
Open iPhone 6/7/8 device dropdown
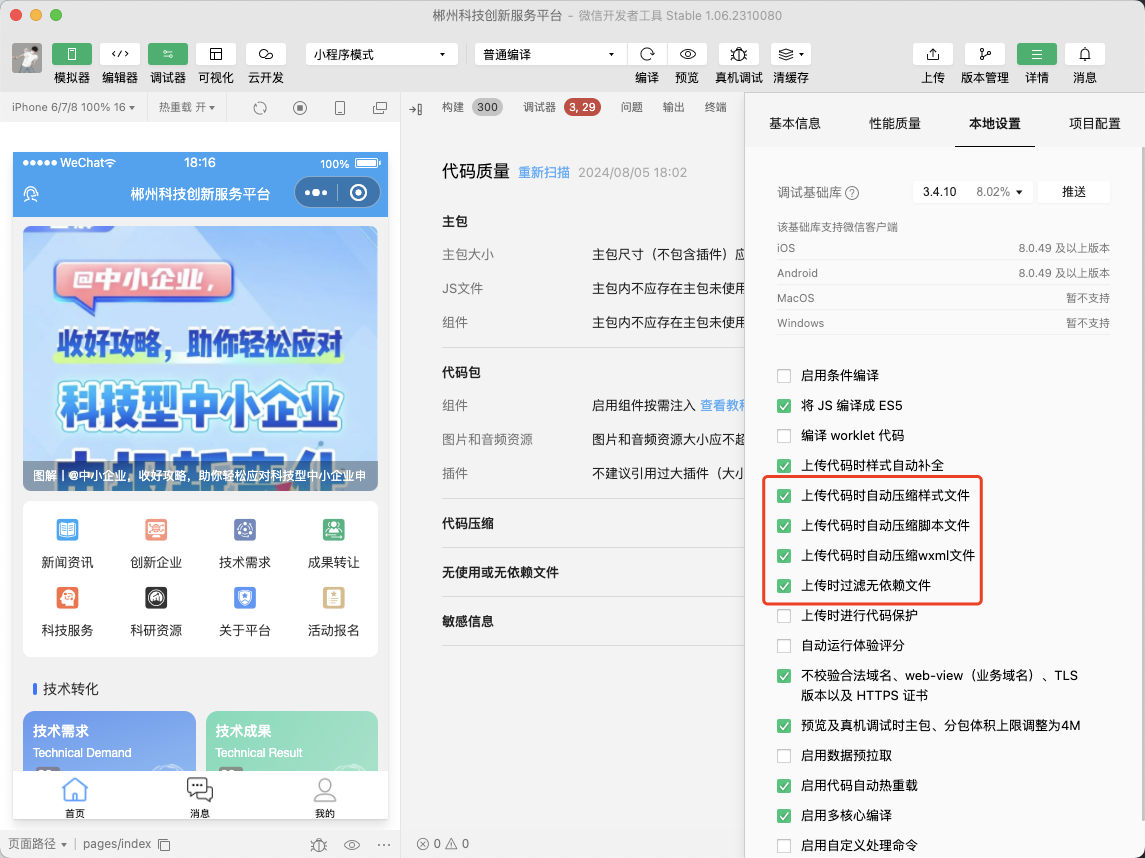pyautogui.click(x=73, y=107)
